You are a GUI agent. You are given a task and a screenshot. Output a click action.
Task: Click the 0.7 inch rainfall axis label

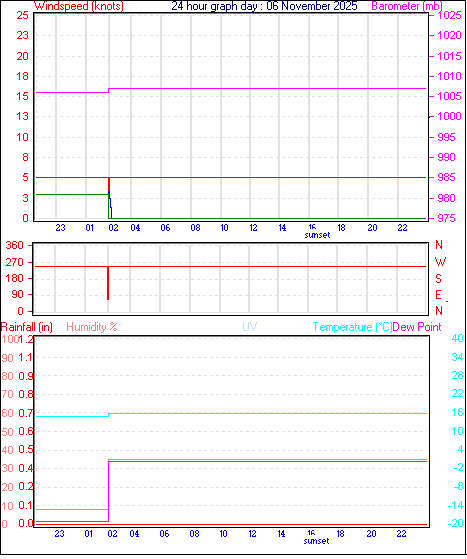pyautogui.click(x=26, y=413)
